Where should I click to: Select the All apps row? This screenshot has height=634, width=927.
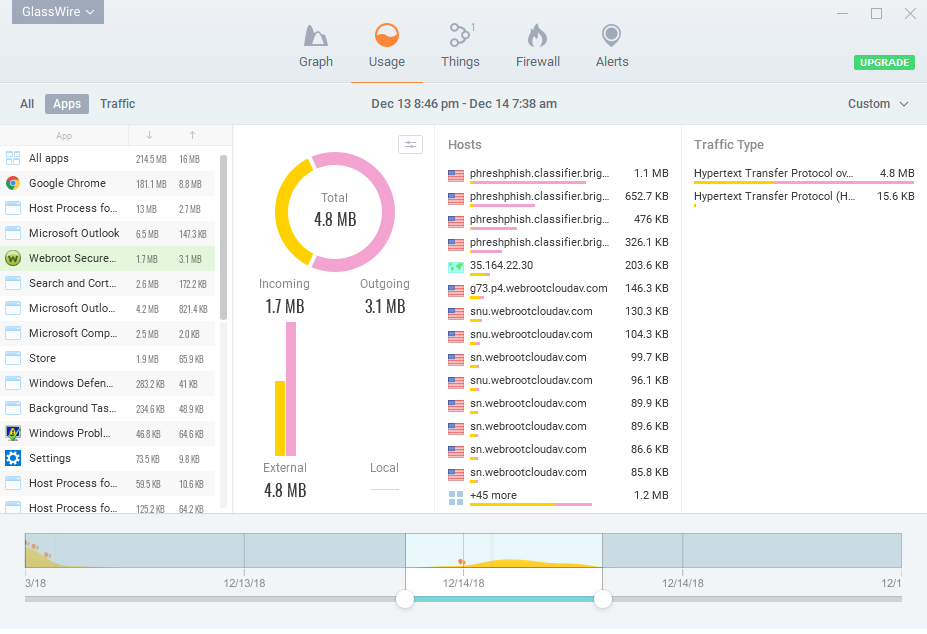(x=108, y=158)
